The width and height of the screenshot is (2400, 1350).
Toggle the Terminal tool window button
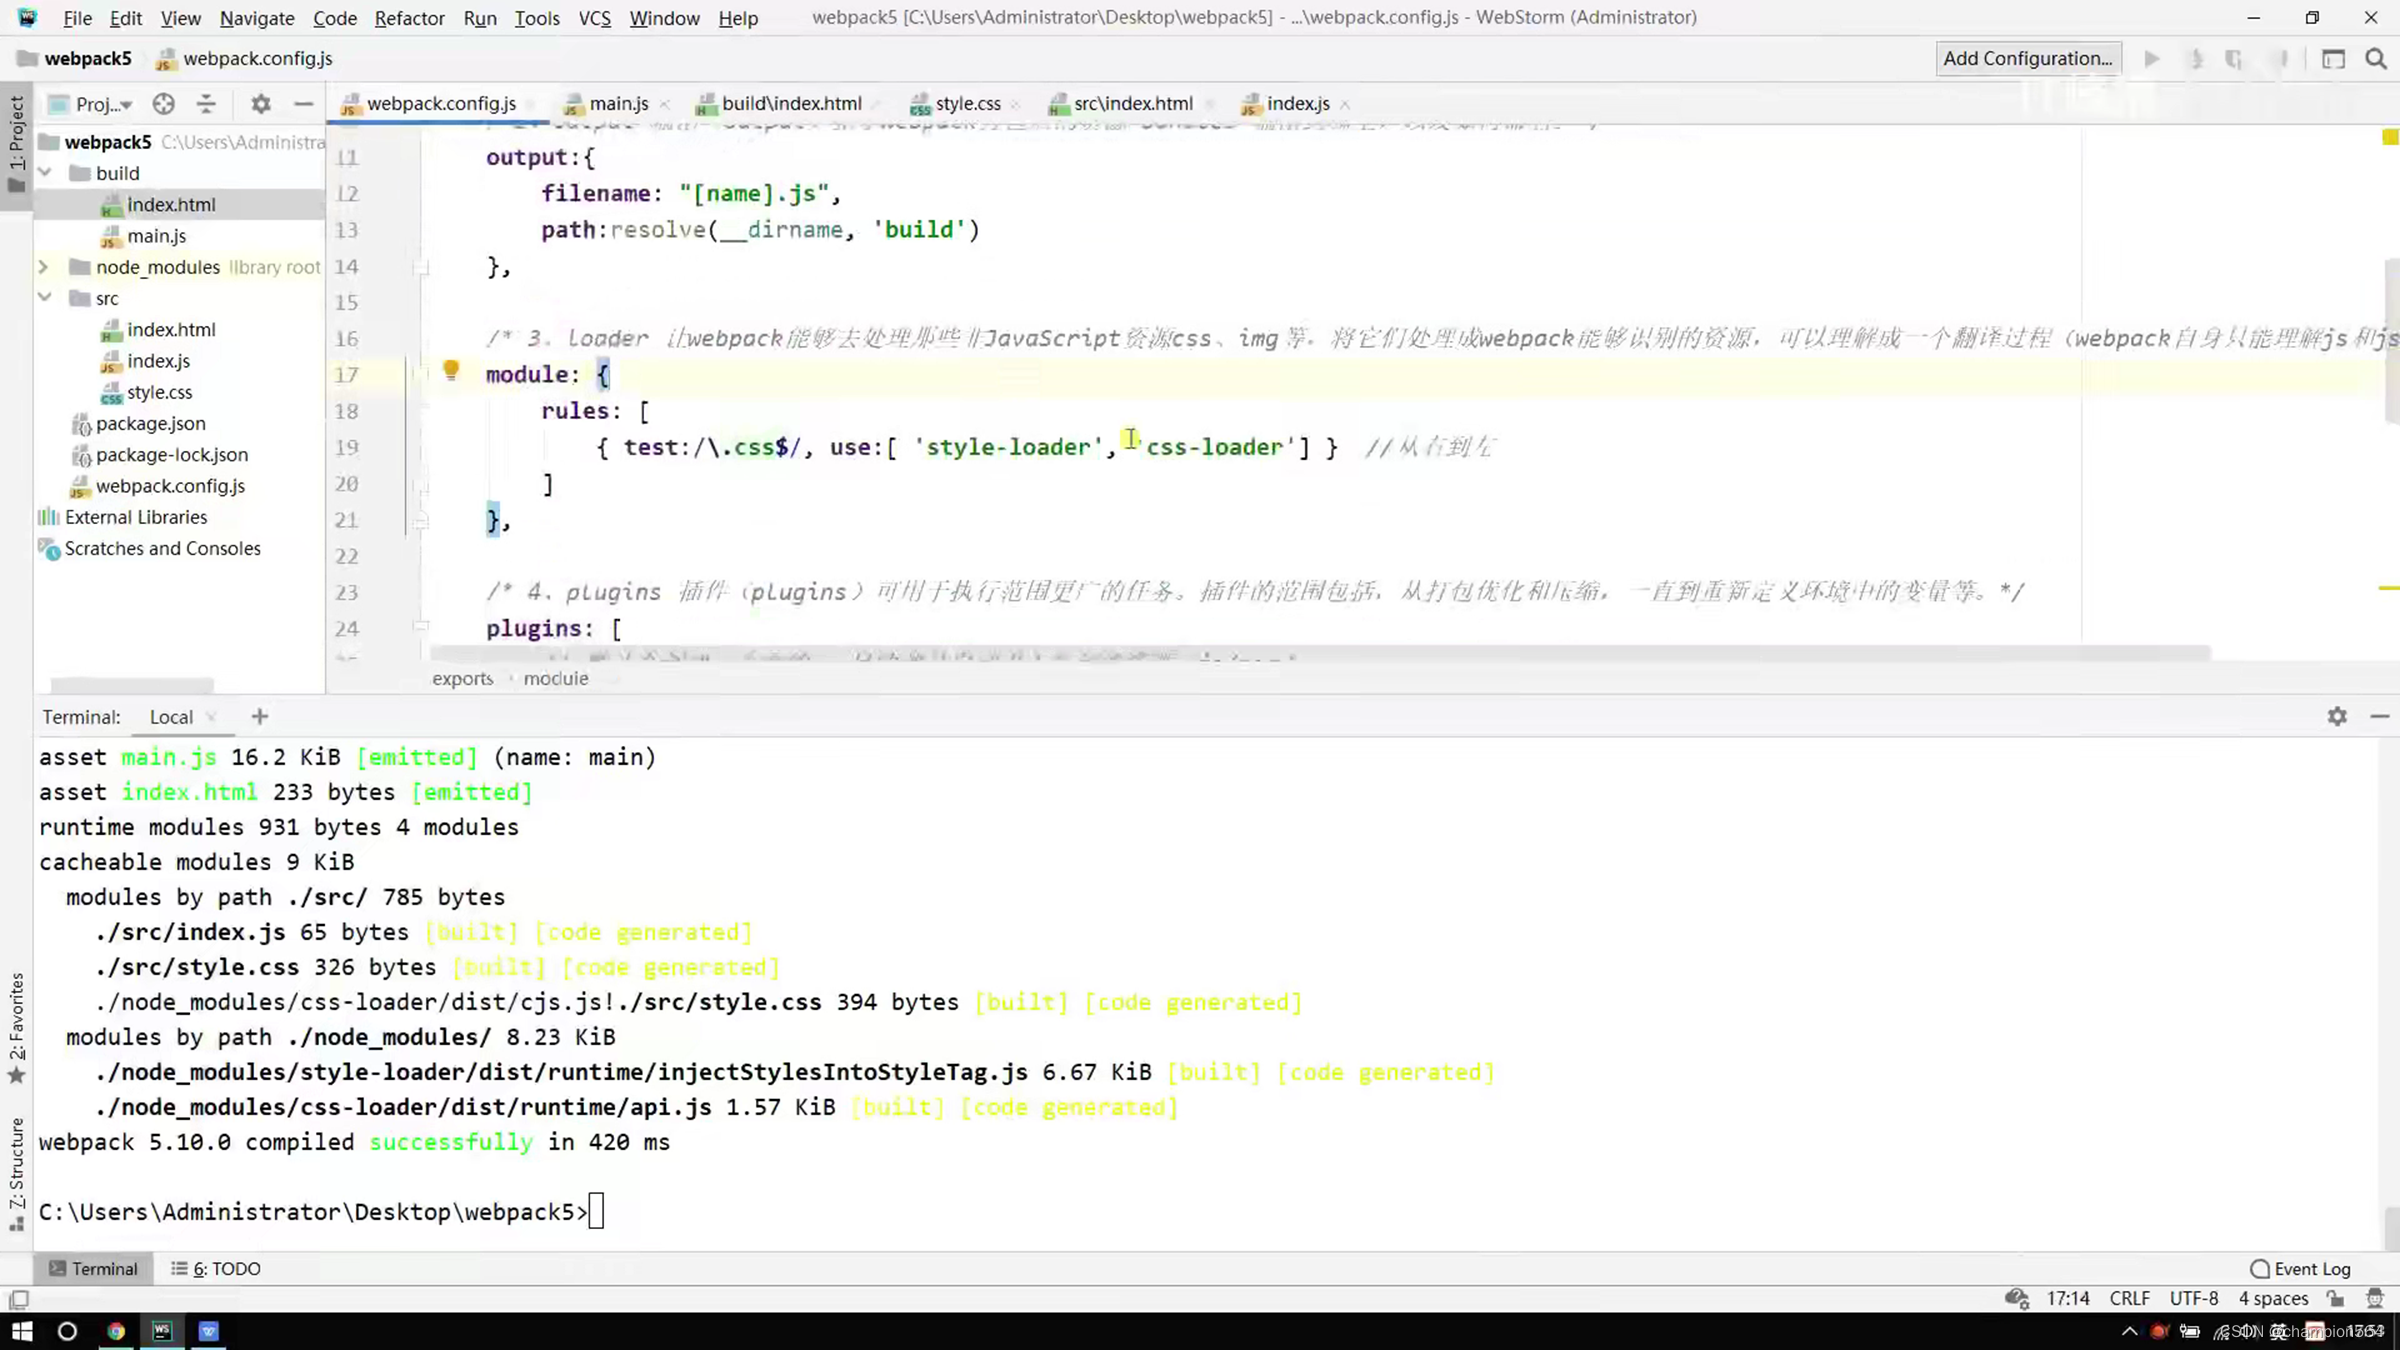click(x=93, y=1268)
